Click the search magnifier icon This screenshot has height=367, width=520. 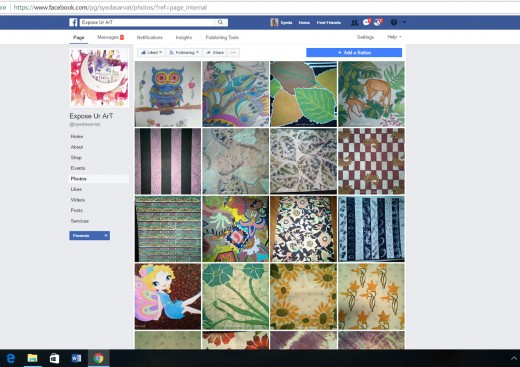coord(220,22)
